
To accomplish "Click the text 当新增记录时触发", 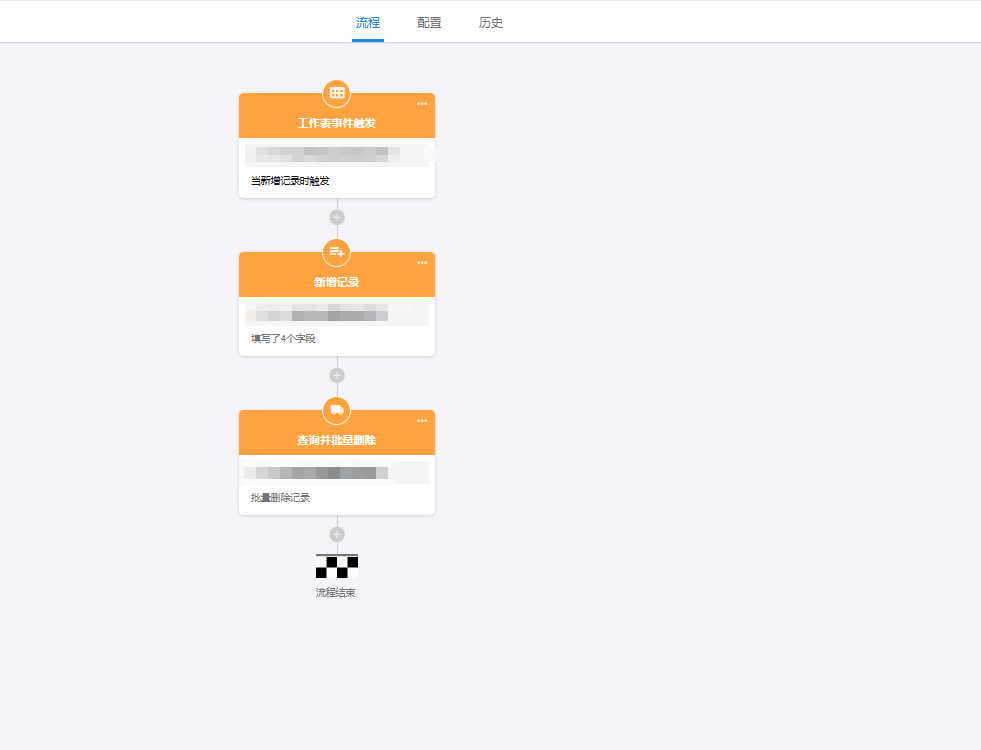I will [x=290, y=181].
